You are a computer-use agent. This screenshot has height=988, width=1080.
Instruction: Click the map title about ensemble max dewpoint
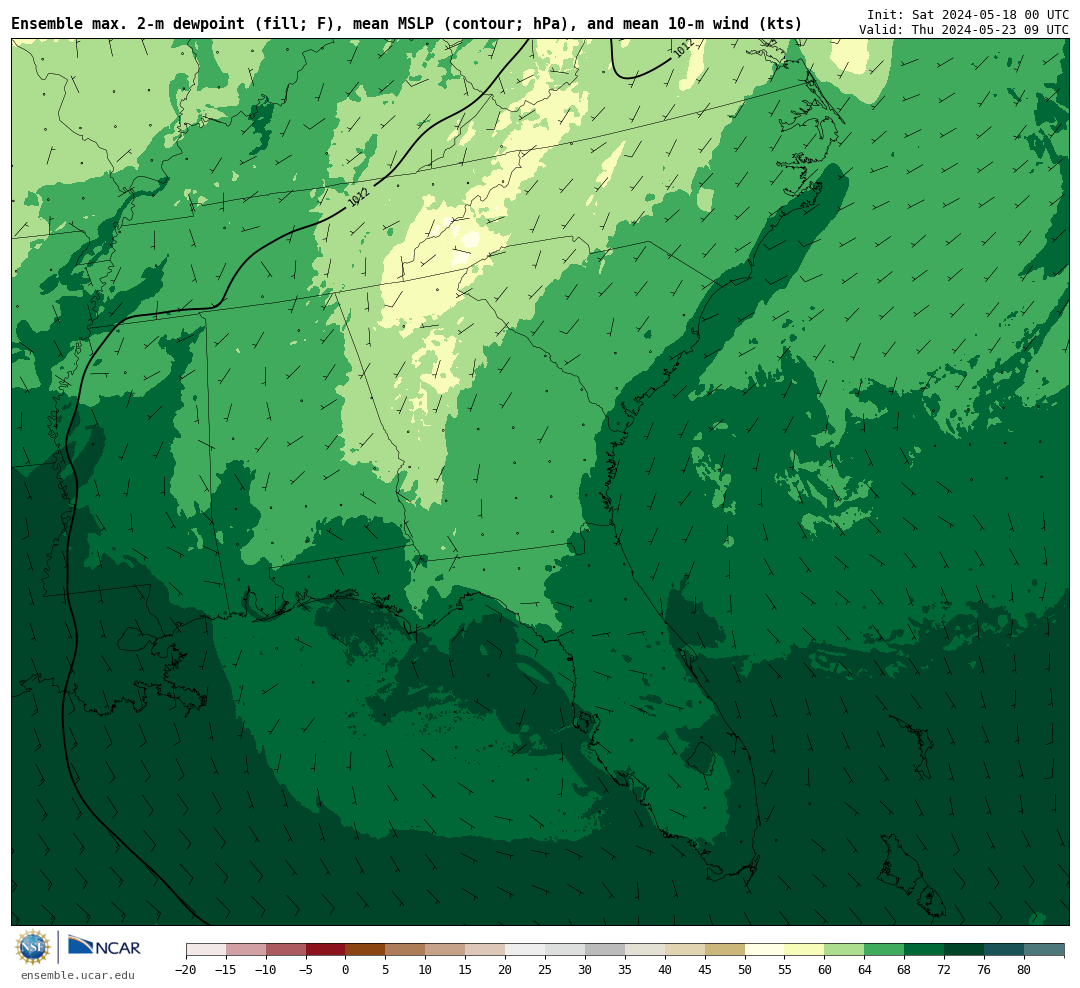[x=407, y=24]
